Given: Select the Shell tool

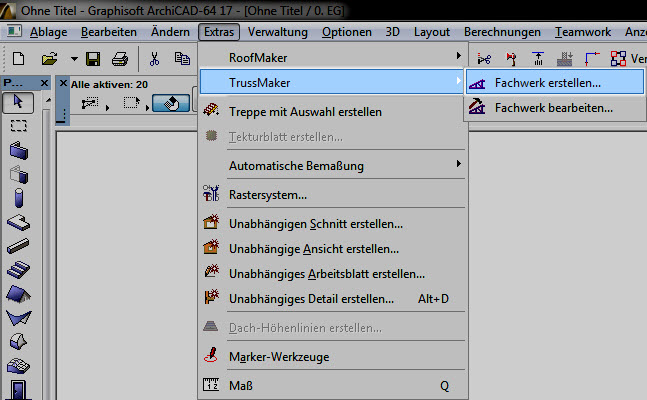Looking at the screenshot, I should point(19,318).
